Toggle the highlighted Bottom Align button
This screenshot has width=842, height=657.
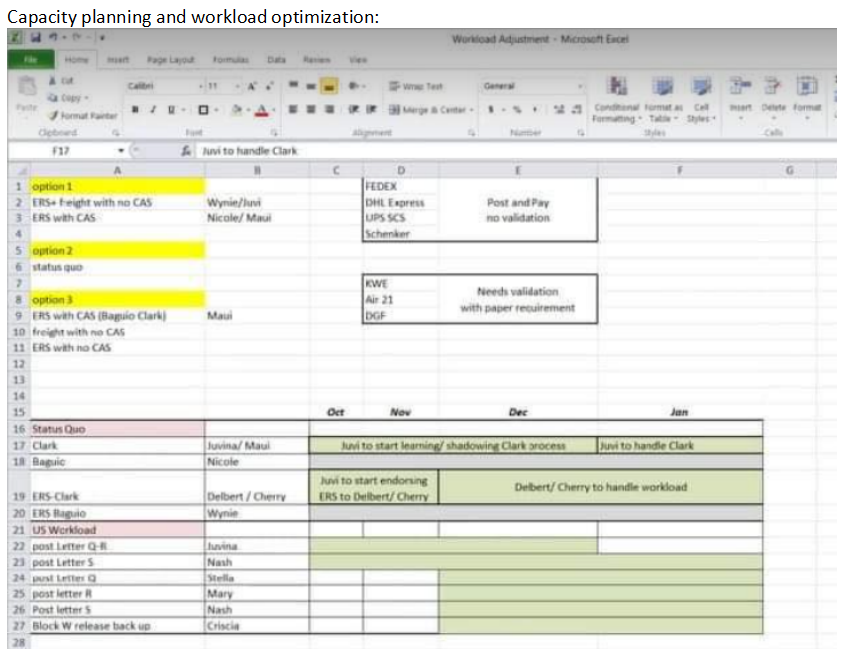click(329, 86)
